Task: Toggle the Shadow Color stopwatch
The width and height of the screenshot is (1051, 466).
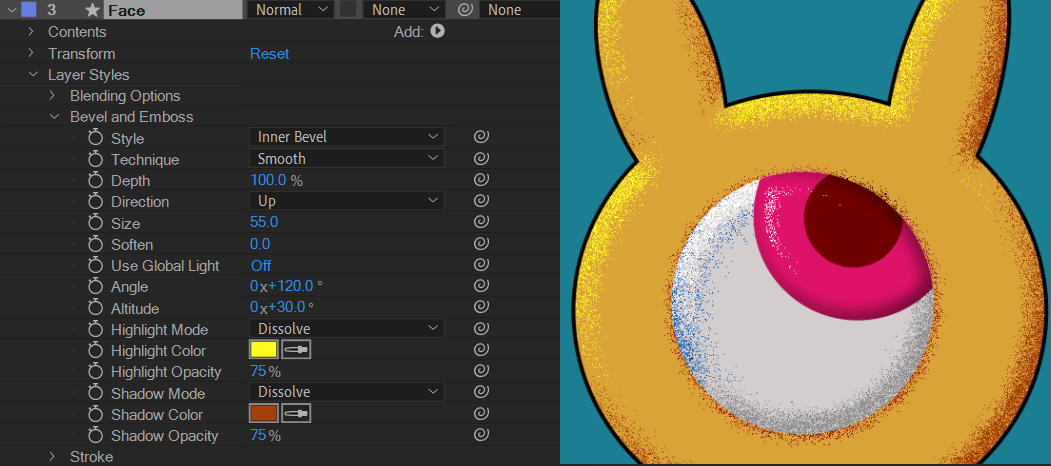Action: pos(96,414)
